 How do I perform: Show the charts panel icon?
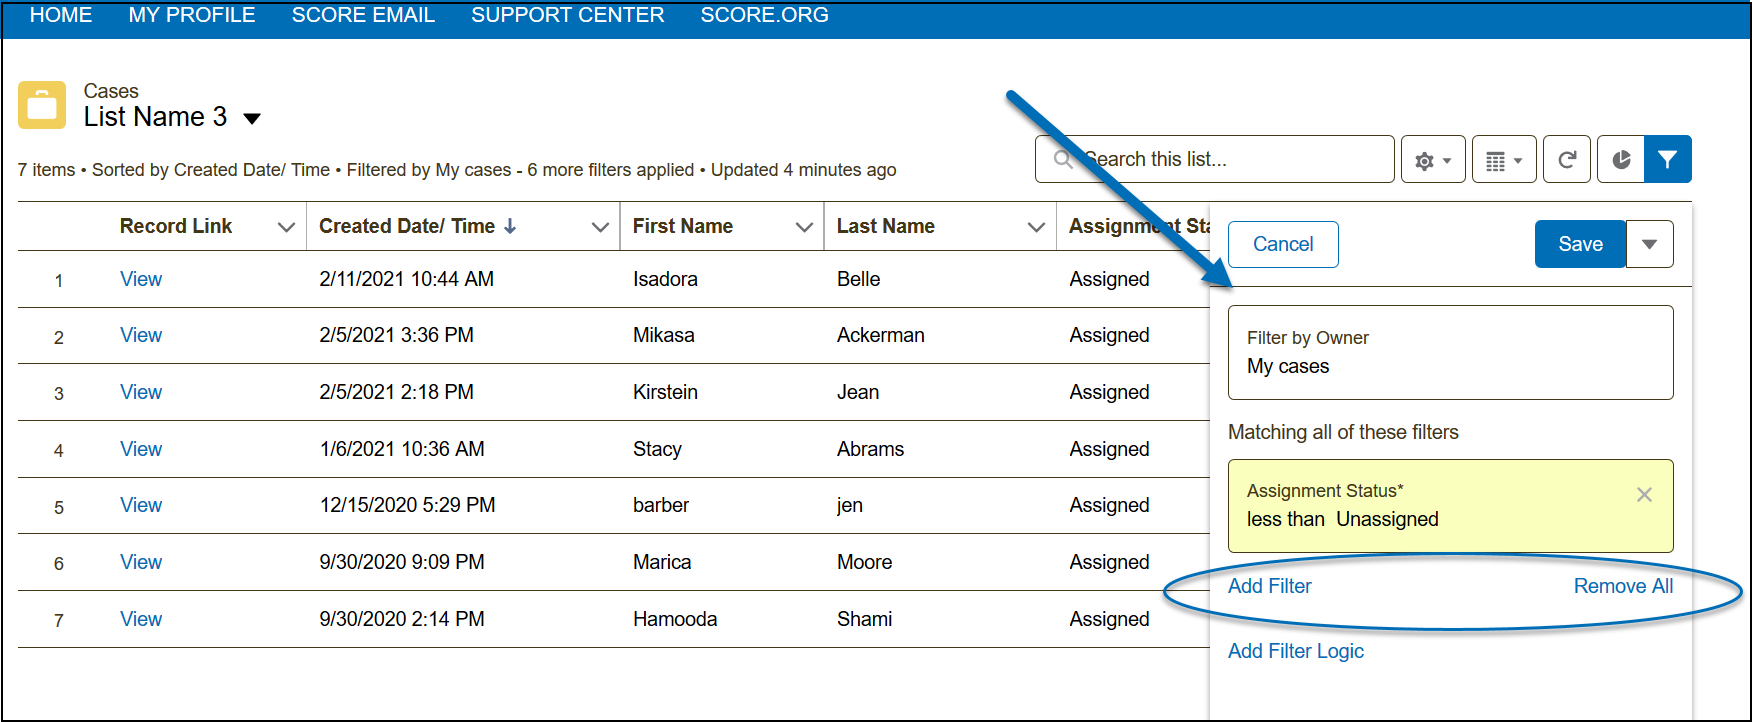coord(1621,160)
